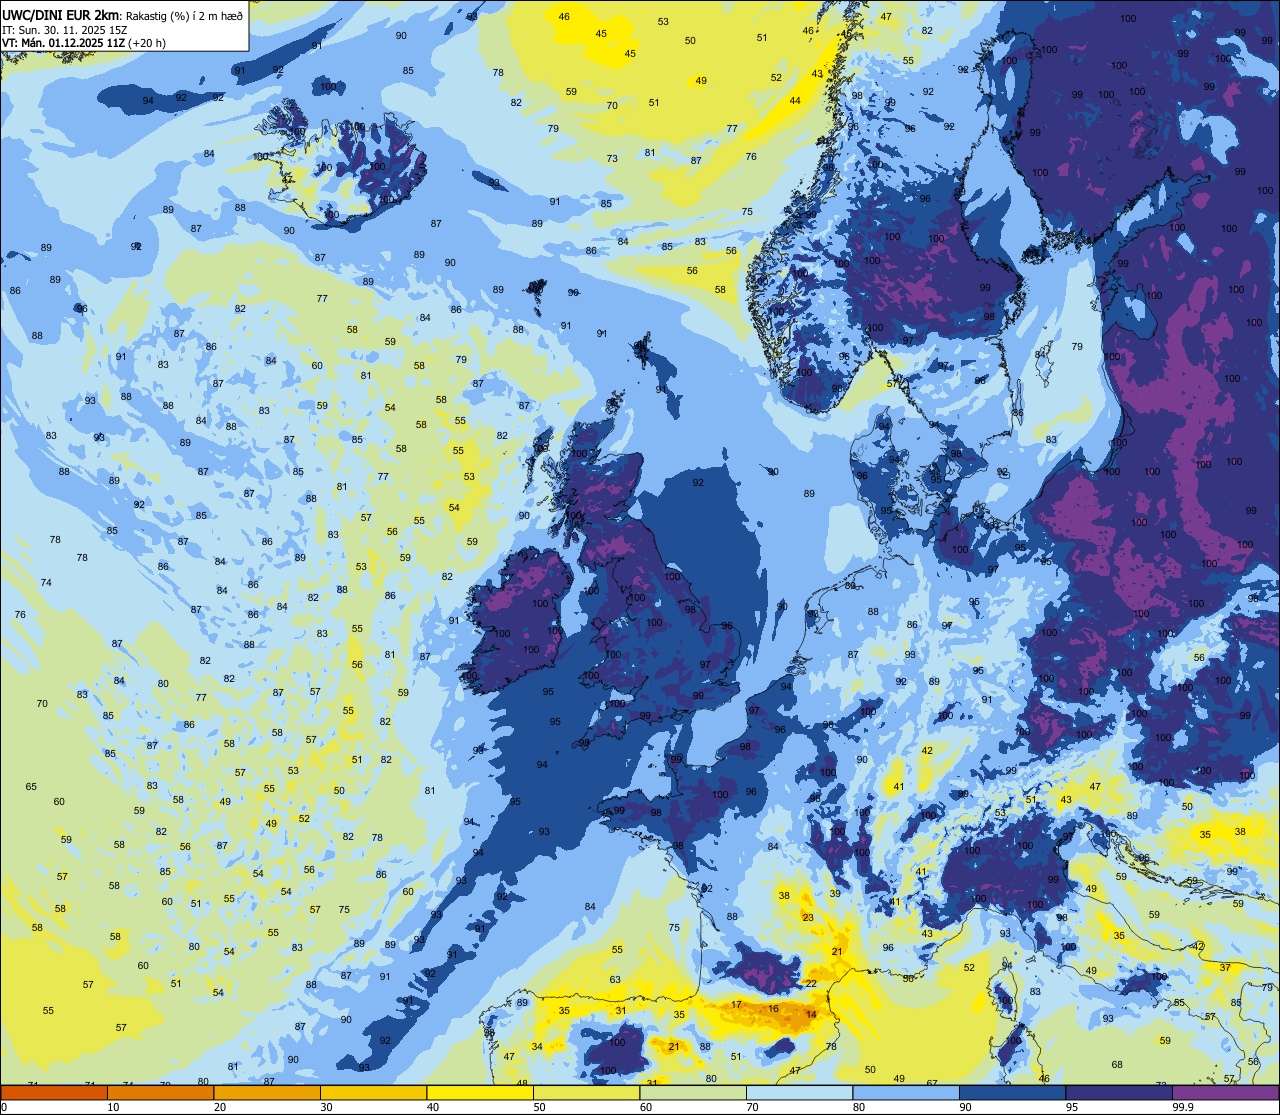Click the humidity value 23 on the map
This screenshot has width=1280, height=1115.
(808, 917)
